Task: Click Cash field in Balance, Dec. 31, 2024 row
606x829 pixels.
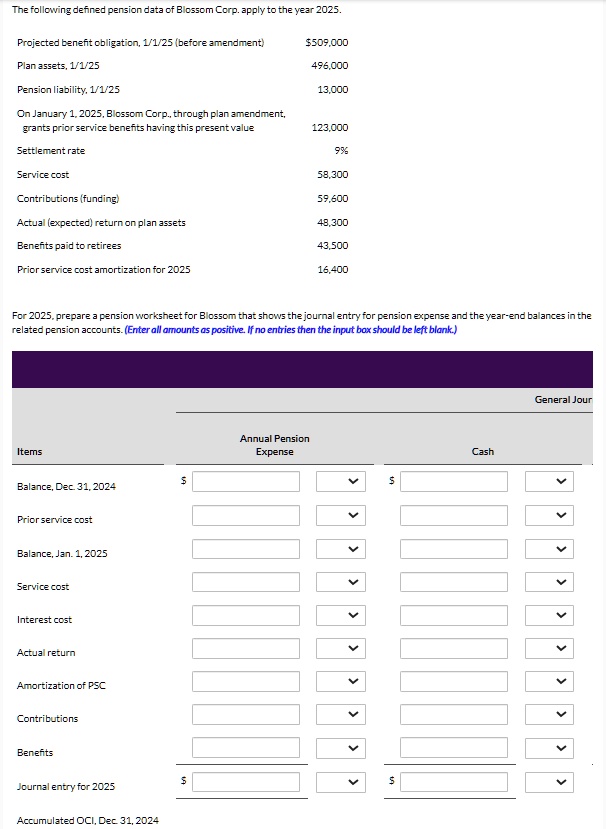Action: point(454,481)
